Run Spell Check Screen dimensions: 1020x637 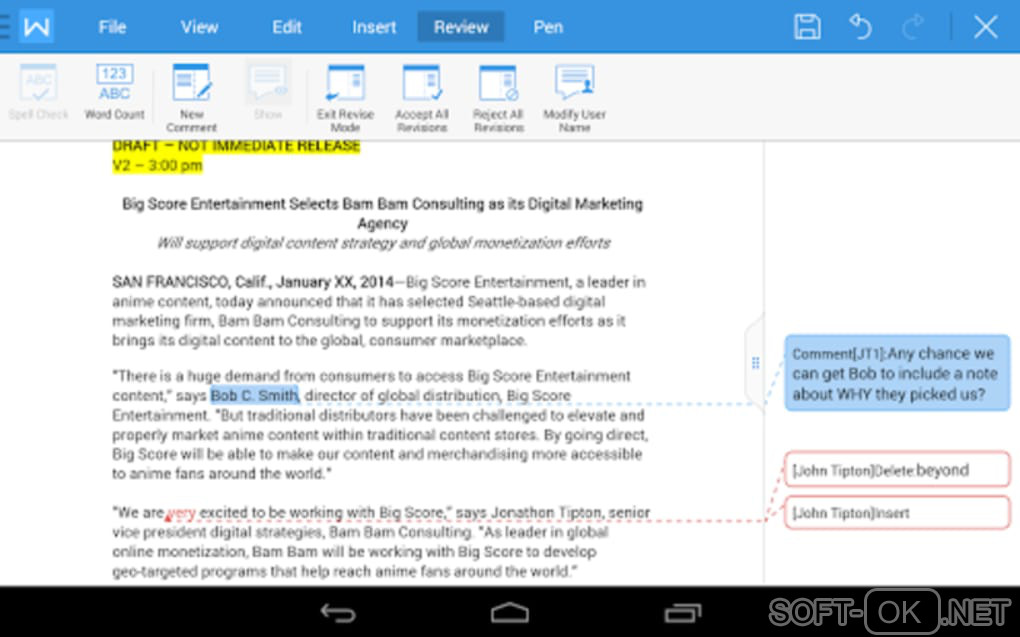click(38, 92)
